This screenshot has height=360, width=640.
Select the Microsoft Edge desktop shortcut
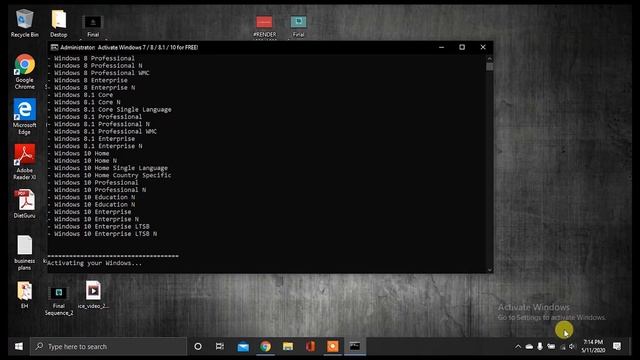(24, 117)
